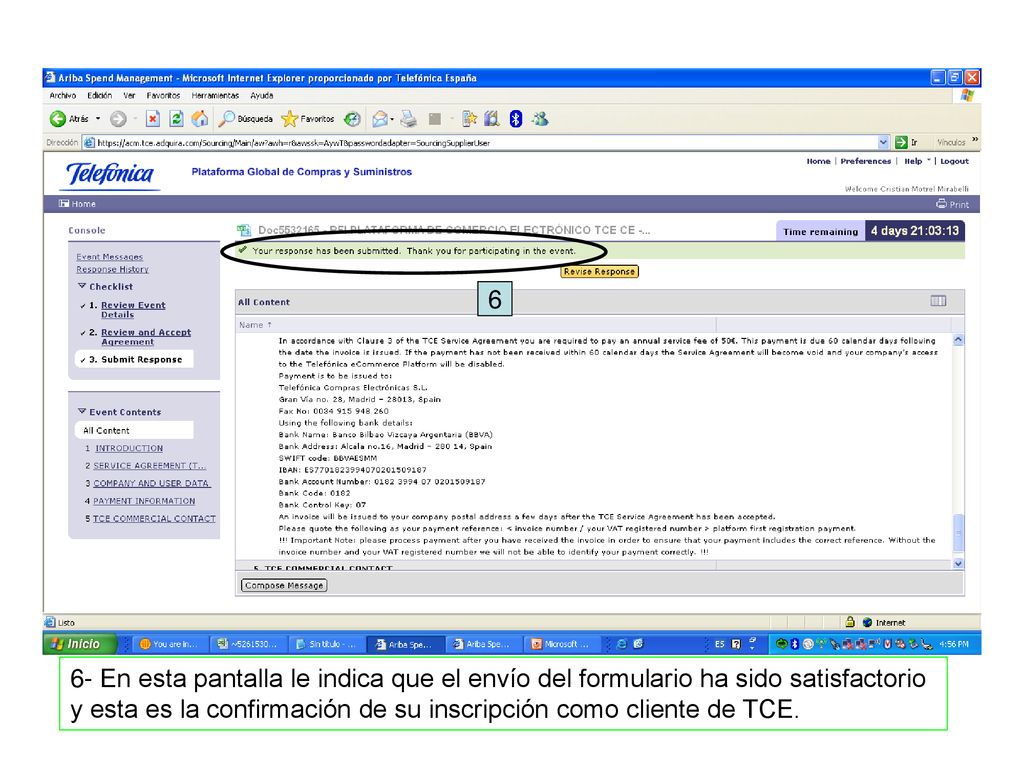Select Submit Response checklist step

tap(134, 359)
